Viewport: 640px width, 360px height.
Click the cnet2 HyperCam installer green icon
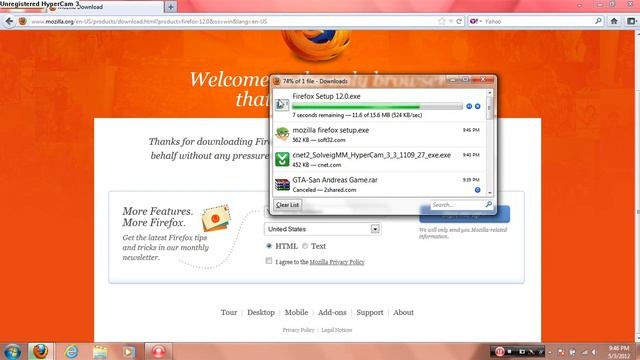pyautogui.click(x=282, y=159)
